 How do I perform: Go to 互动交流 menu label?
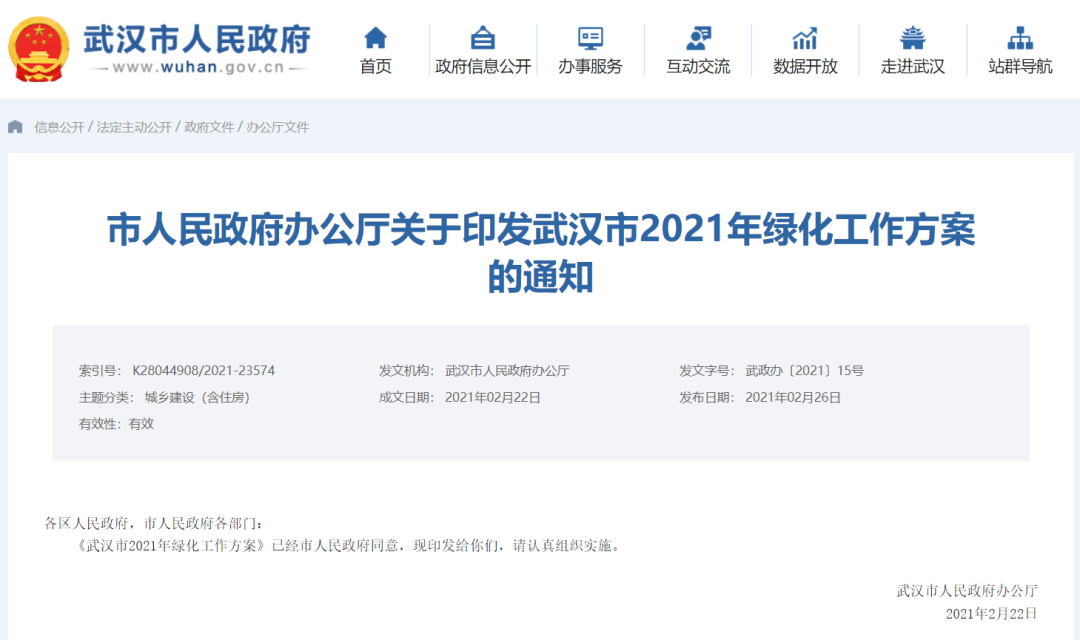[698, 67]
